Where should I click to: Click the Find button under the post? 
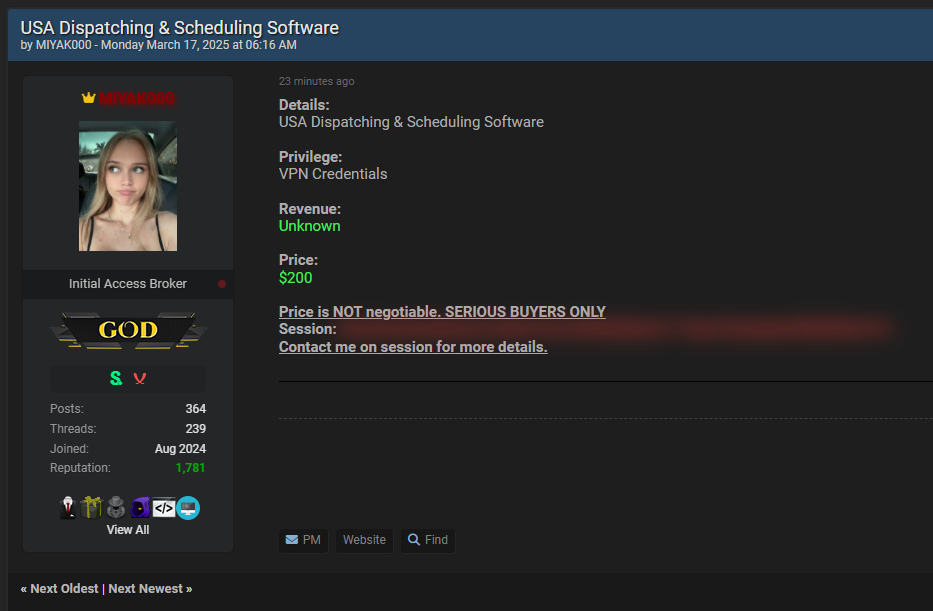tap(427, 540)
